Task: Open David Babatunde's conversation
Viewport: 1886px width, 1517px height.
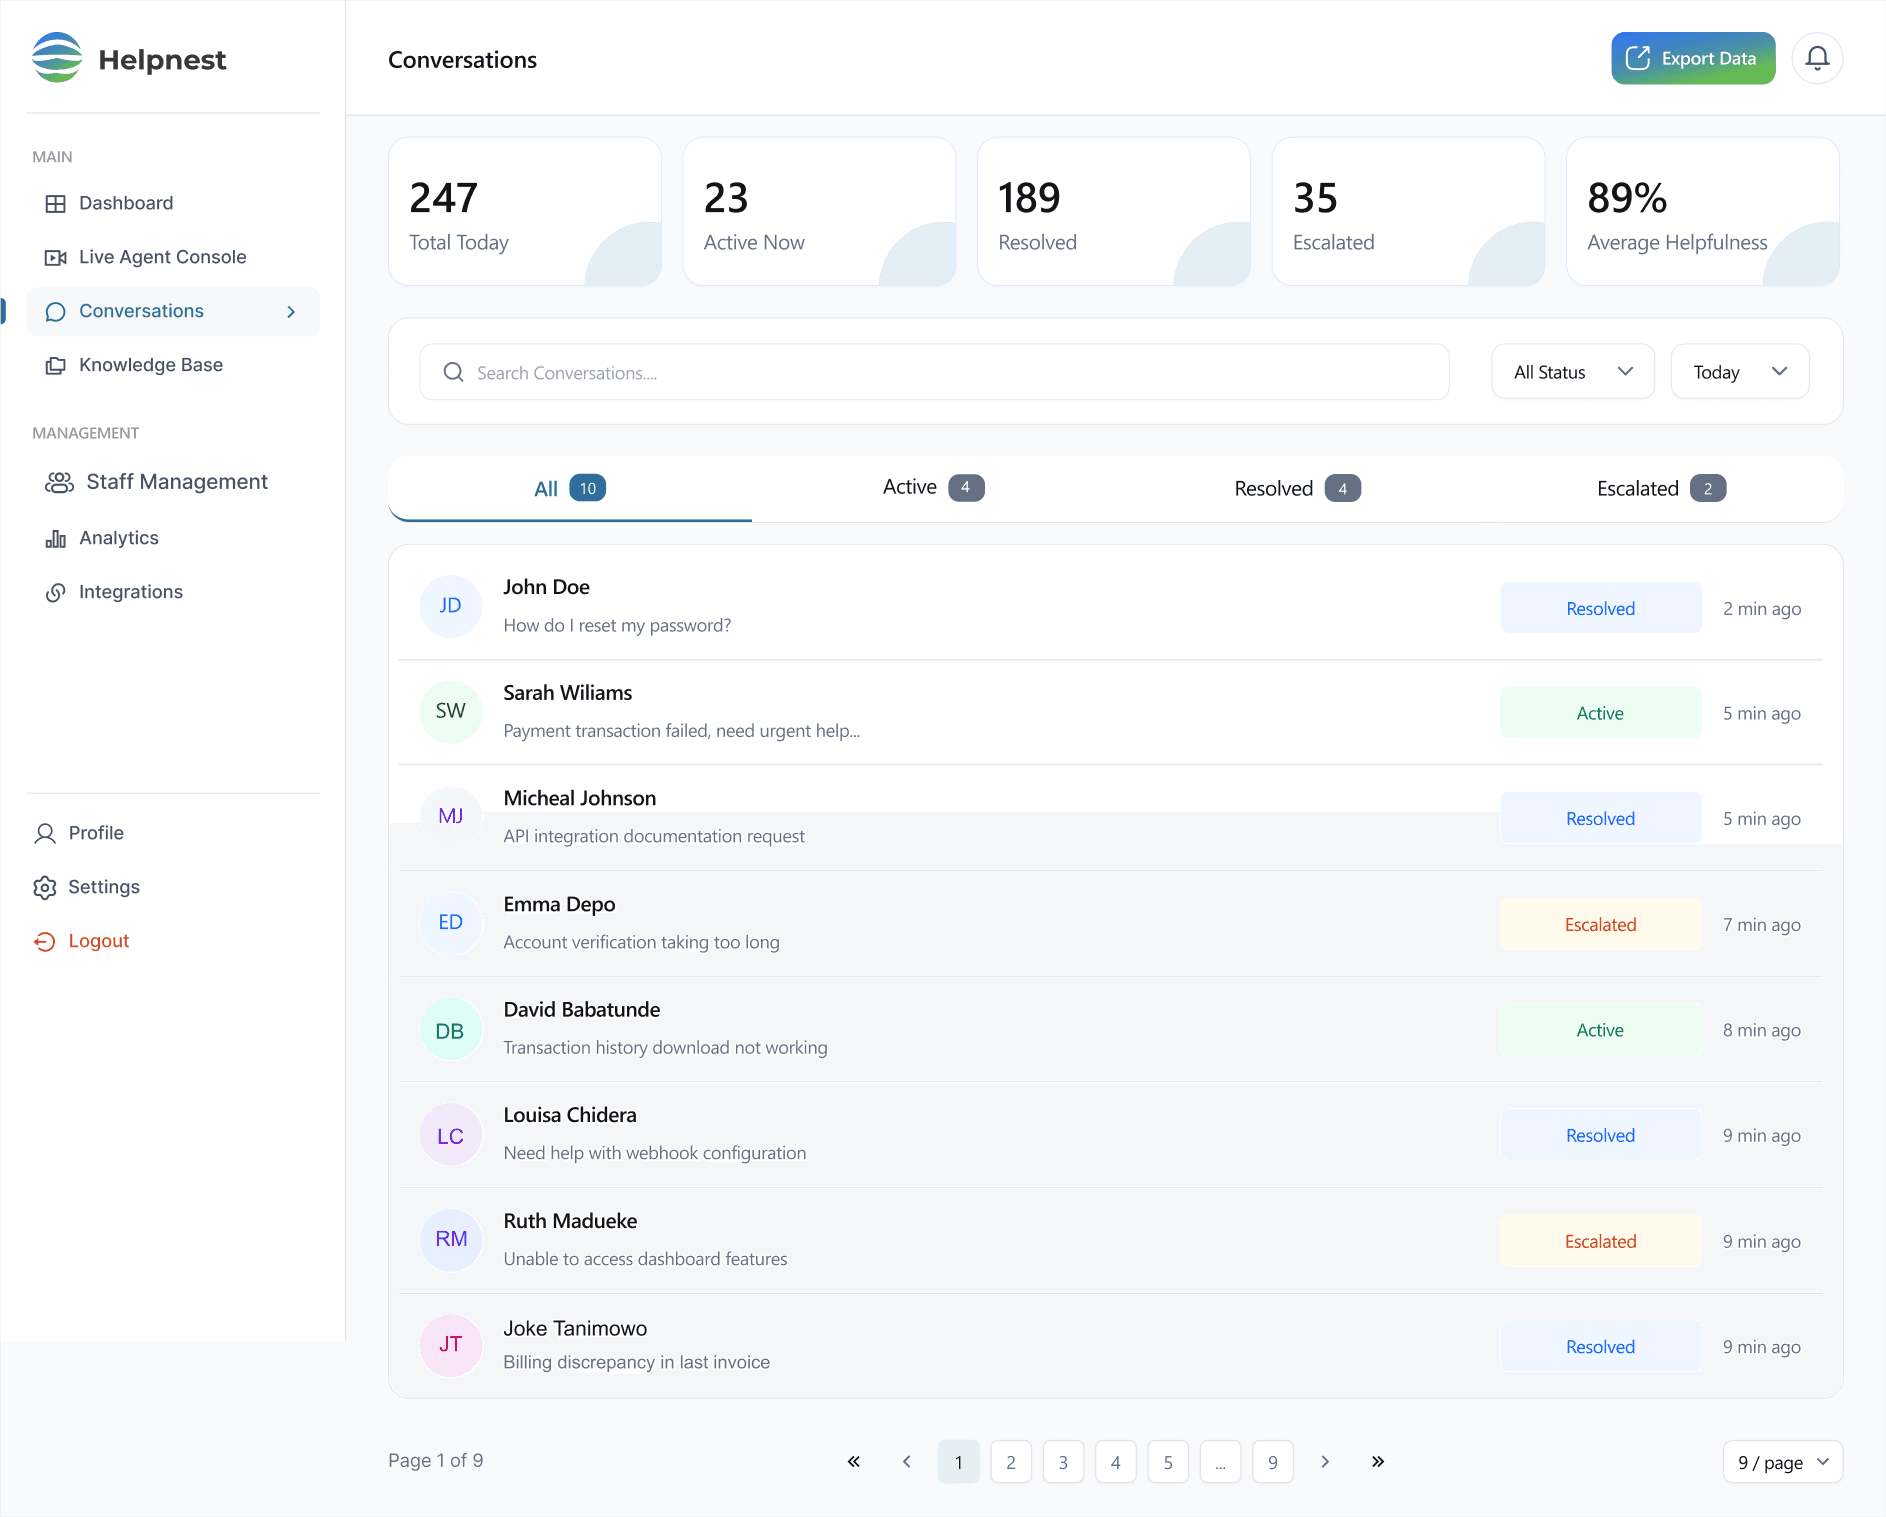Action: tap(1110, 1029)
